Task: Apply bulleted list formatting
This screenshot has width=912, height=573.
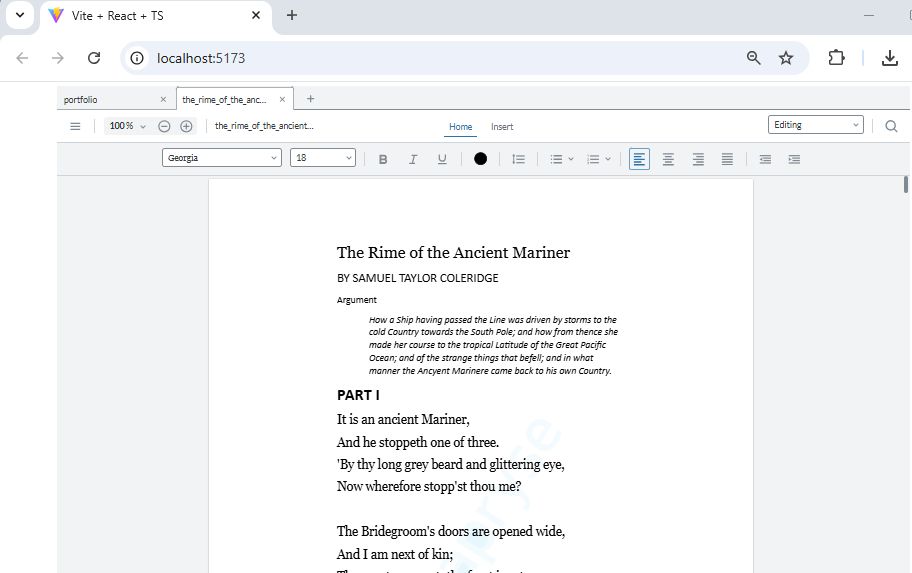Action: coord(556,159)
